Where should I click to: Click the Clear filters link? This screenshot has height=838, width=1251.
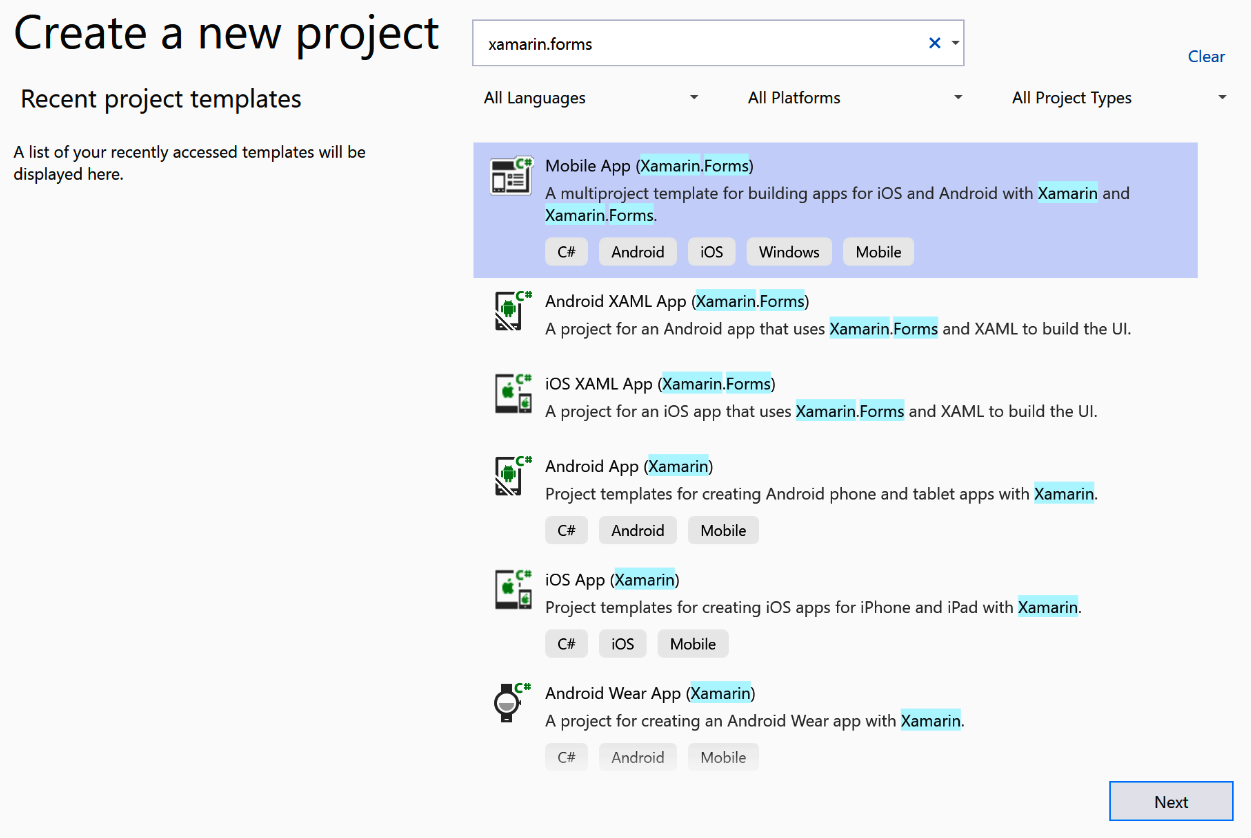[x=1206, y=56]
